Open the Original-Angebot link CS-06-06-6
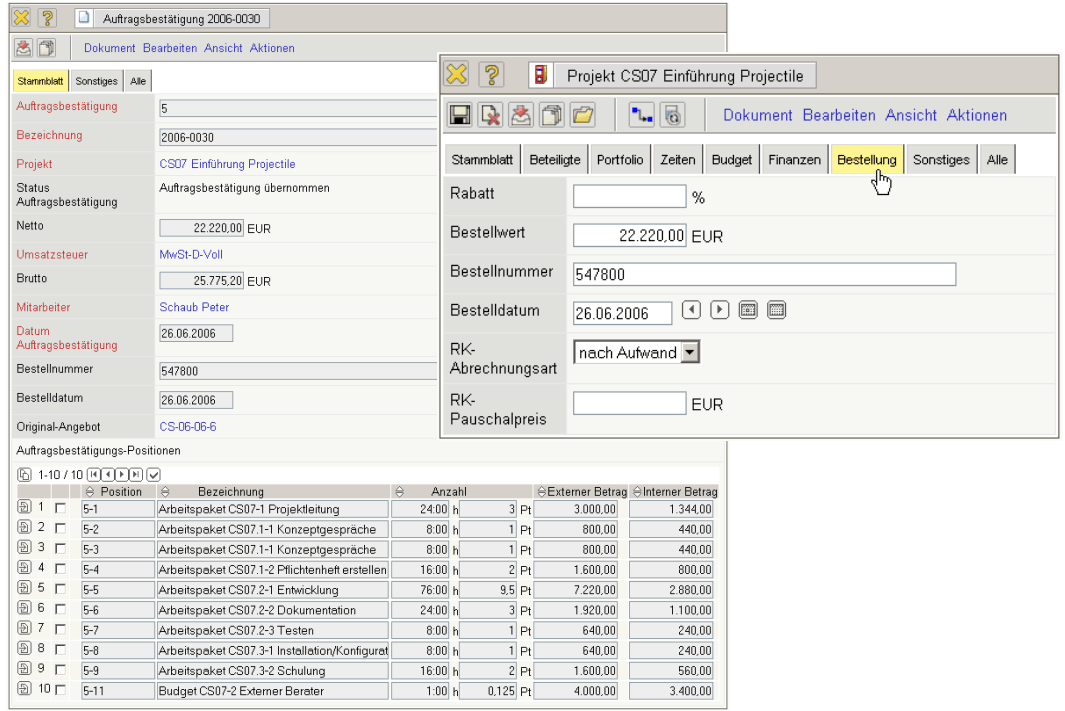Viewport: 1065px width, 711px height. click(187, 427)
